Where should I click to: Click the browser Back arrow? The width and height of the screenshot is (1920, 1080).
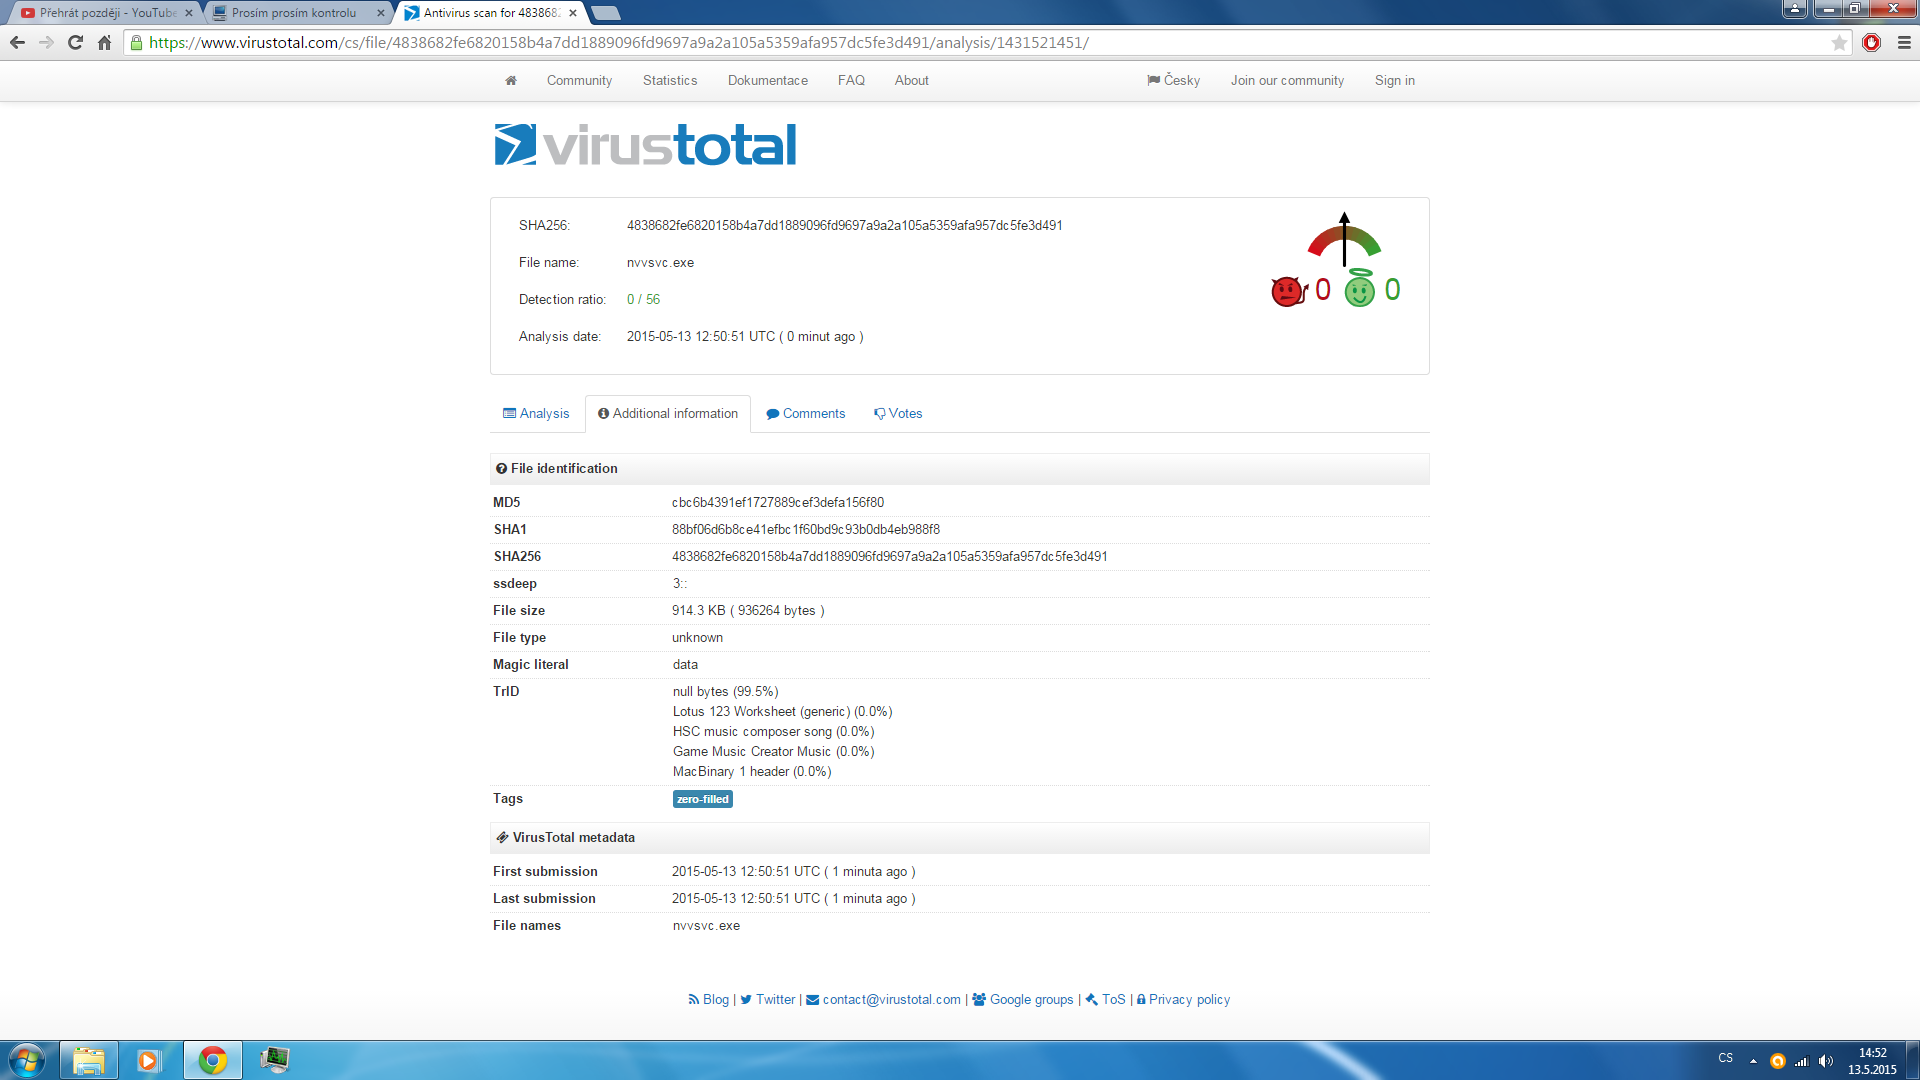[x=17, y=42]
